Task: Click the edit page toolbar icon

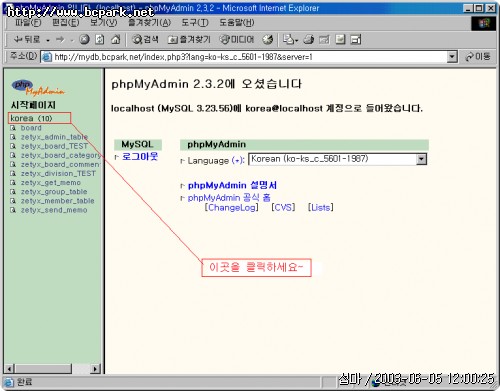Action: [324, 40]
